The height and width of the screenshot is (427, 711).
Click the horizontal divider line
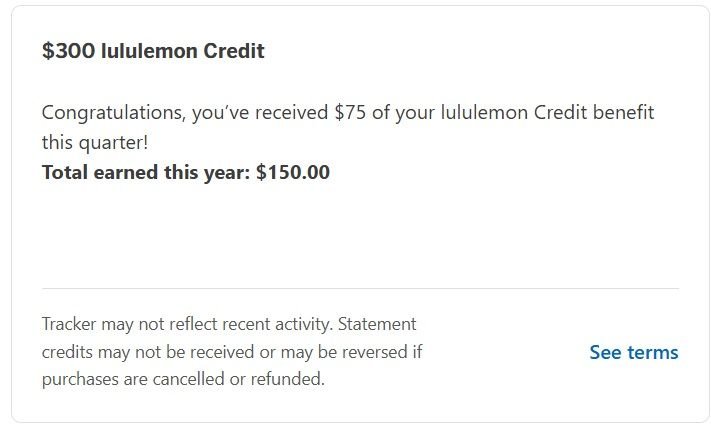(x=360, y=288)
